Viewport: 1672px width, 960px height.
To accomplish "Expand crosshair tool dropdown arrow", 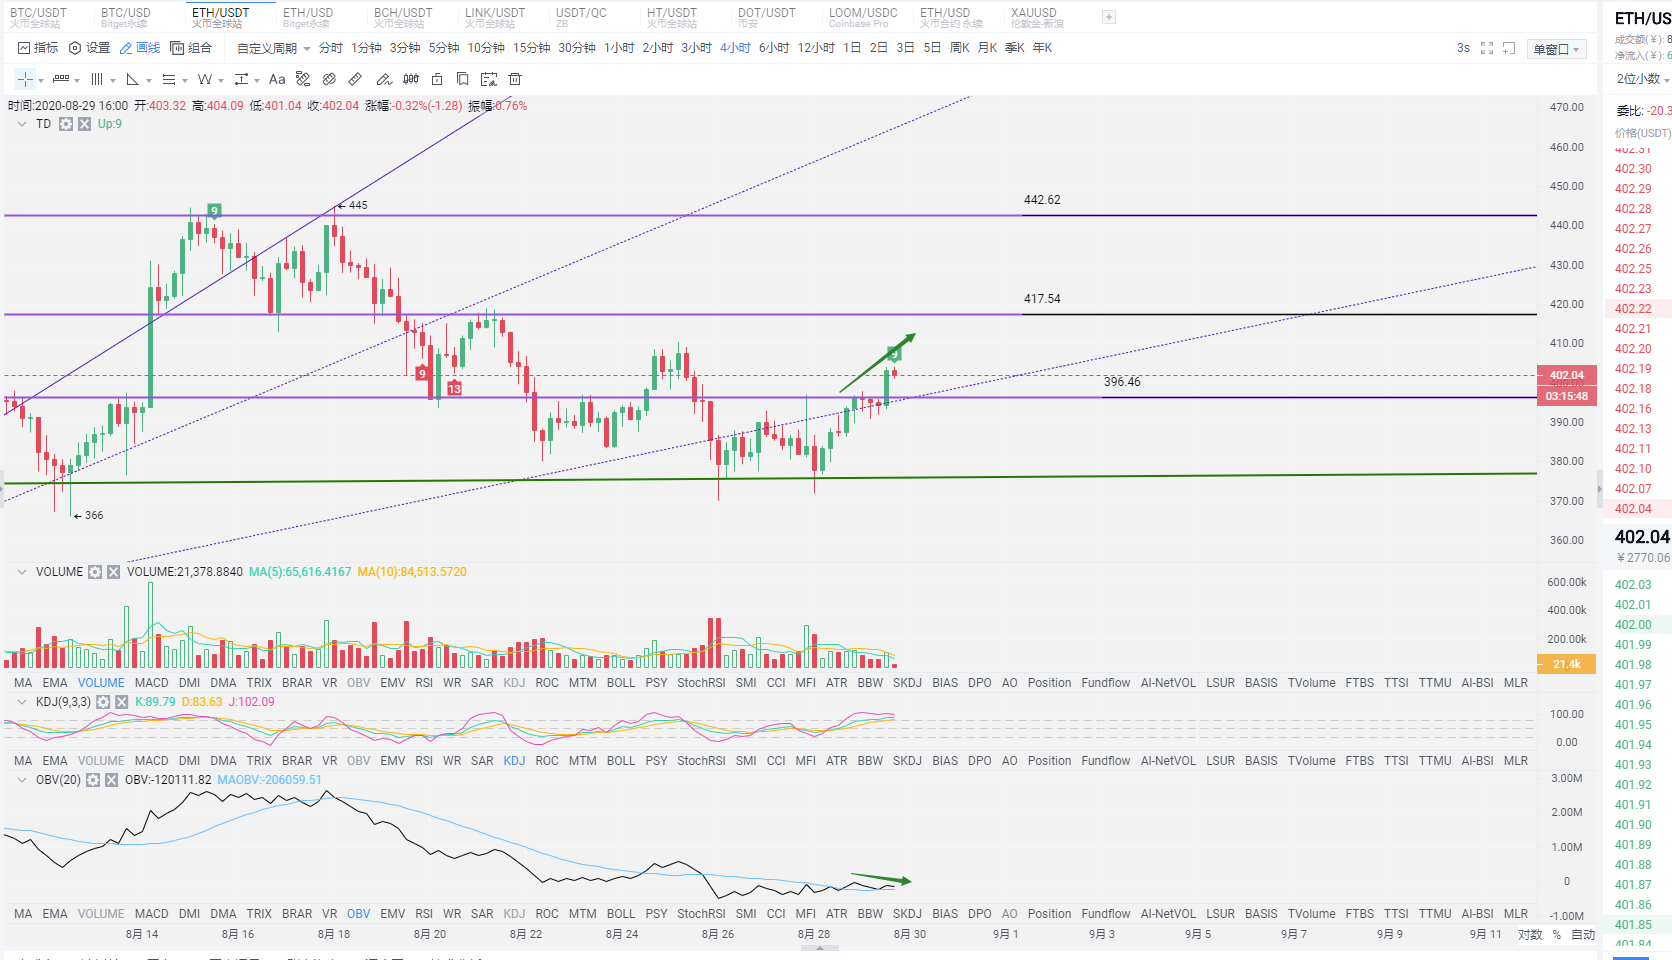I will click(x=41, y=80).
